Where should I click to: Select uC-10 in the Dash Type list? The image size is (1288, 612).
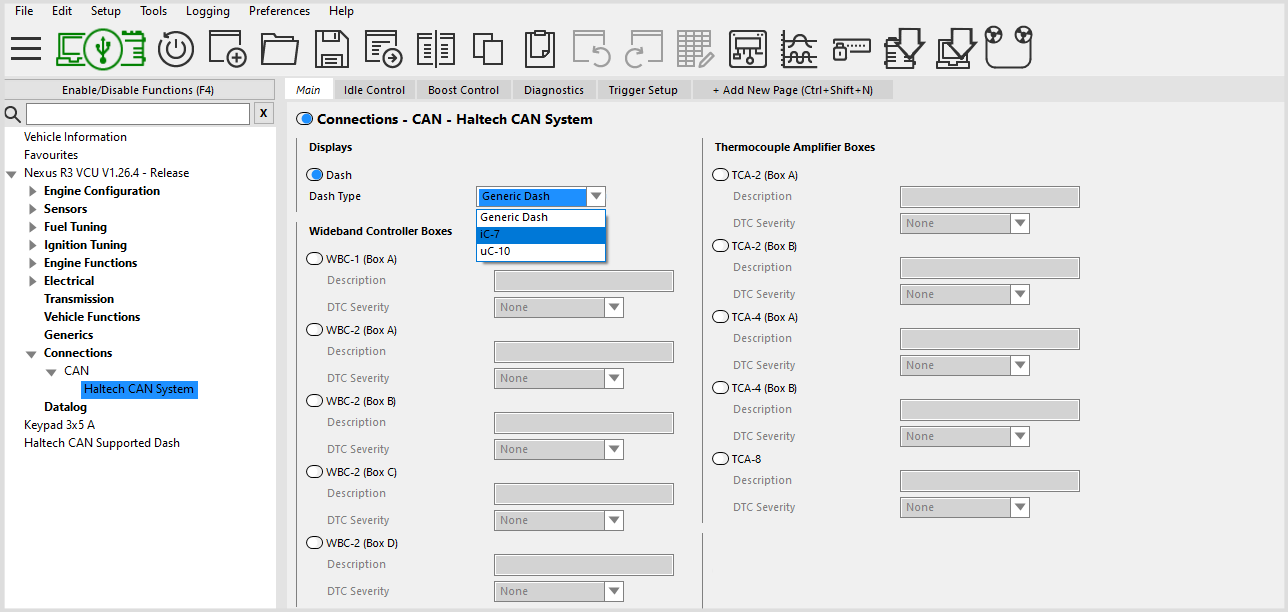click(541, 251)
